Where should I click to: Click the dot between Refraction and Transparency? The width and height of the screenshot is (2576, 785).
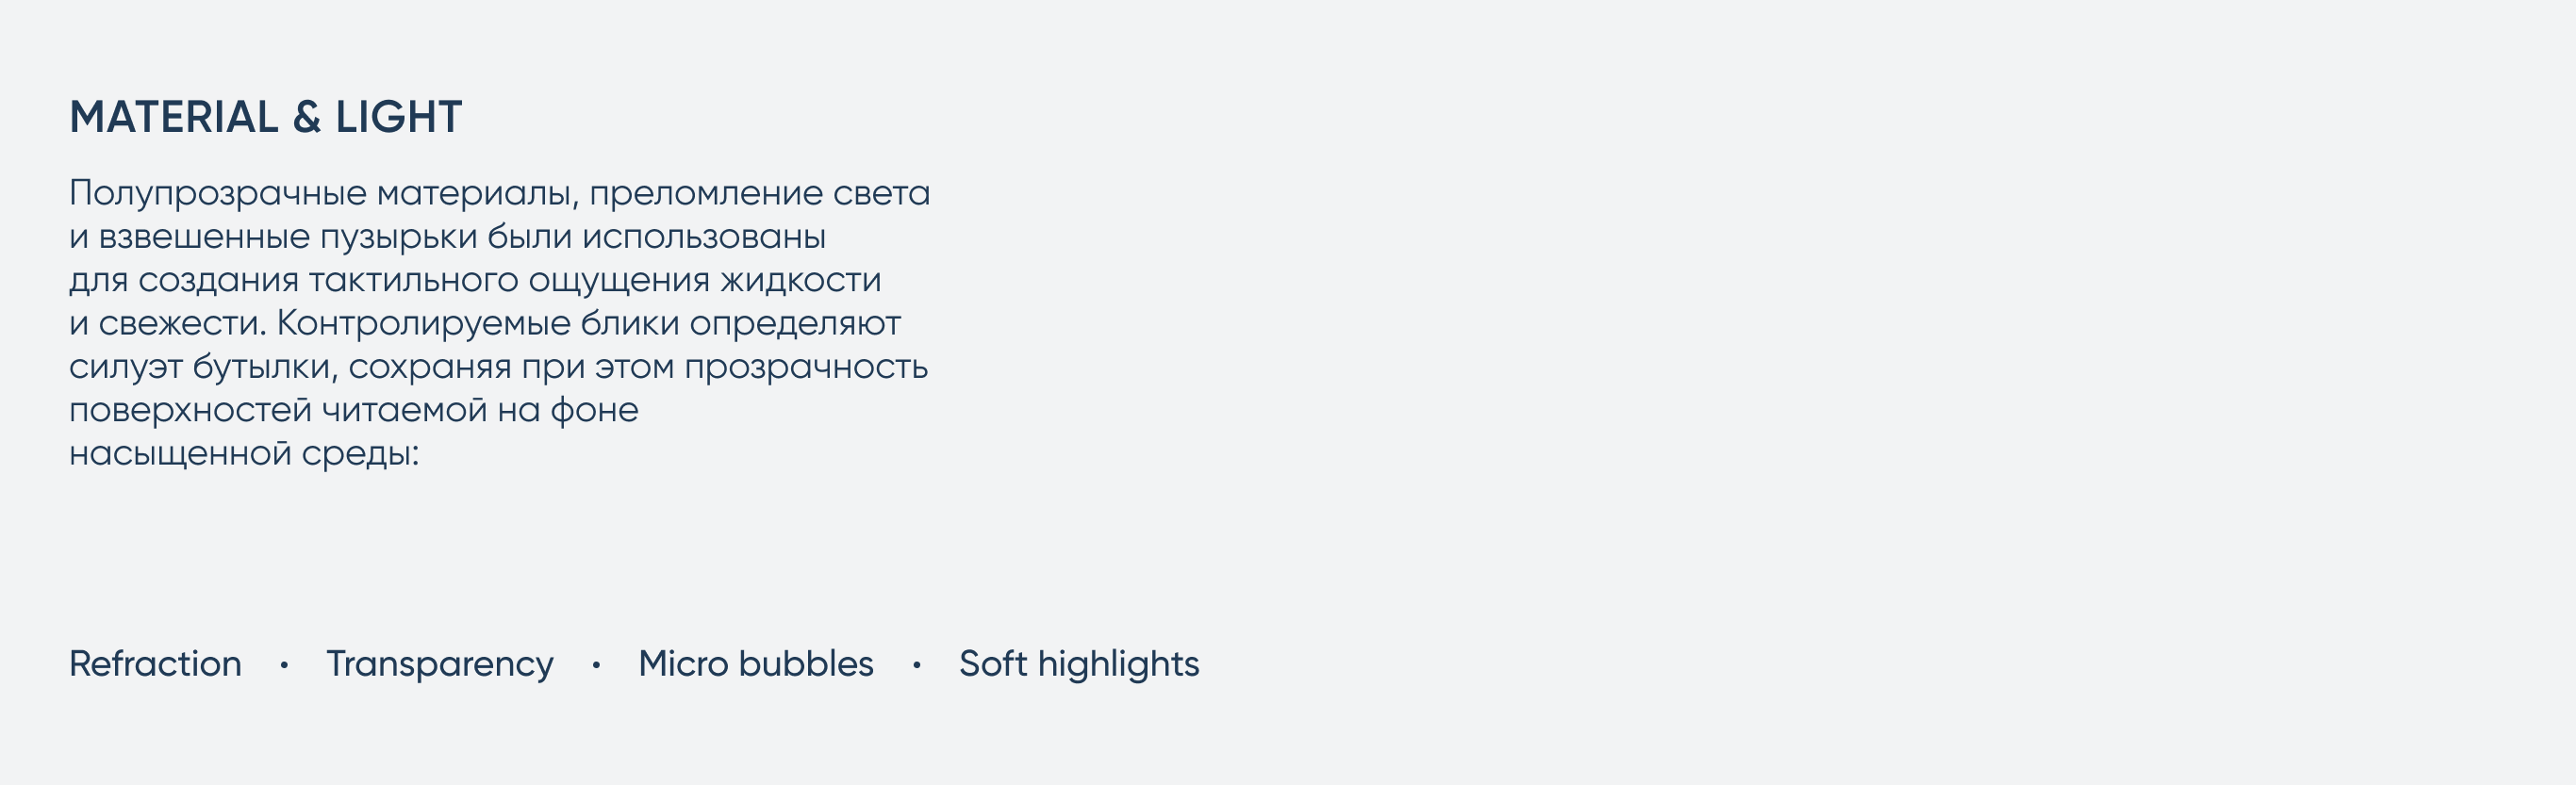point(284,665)
